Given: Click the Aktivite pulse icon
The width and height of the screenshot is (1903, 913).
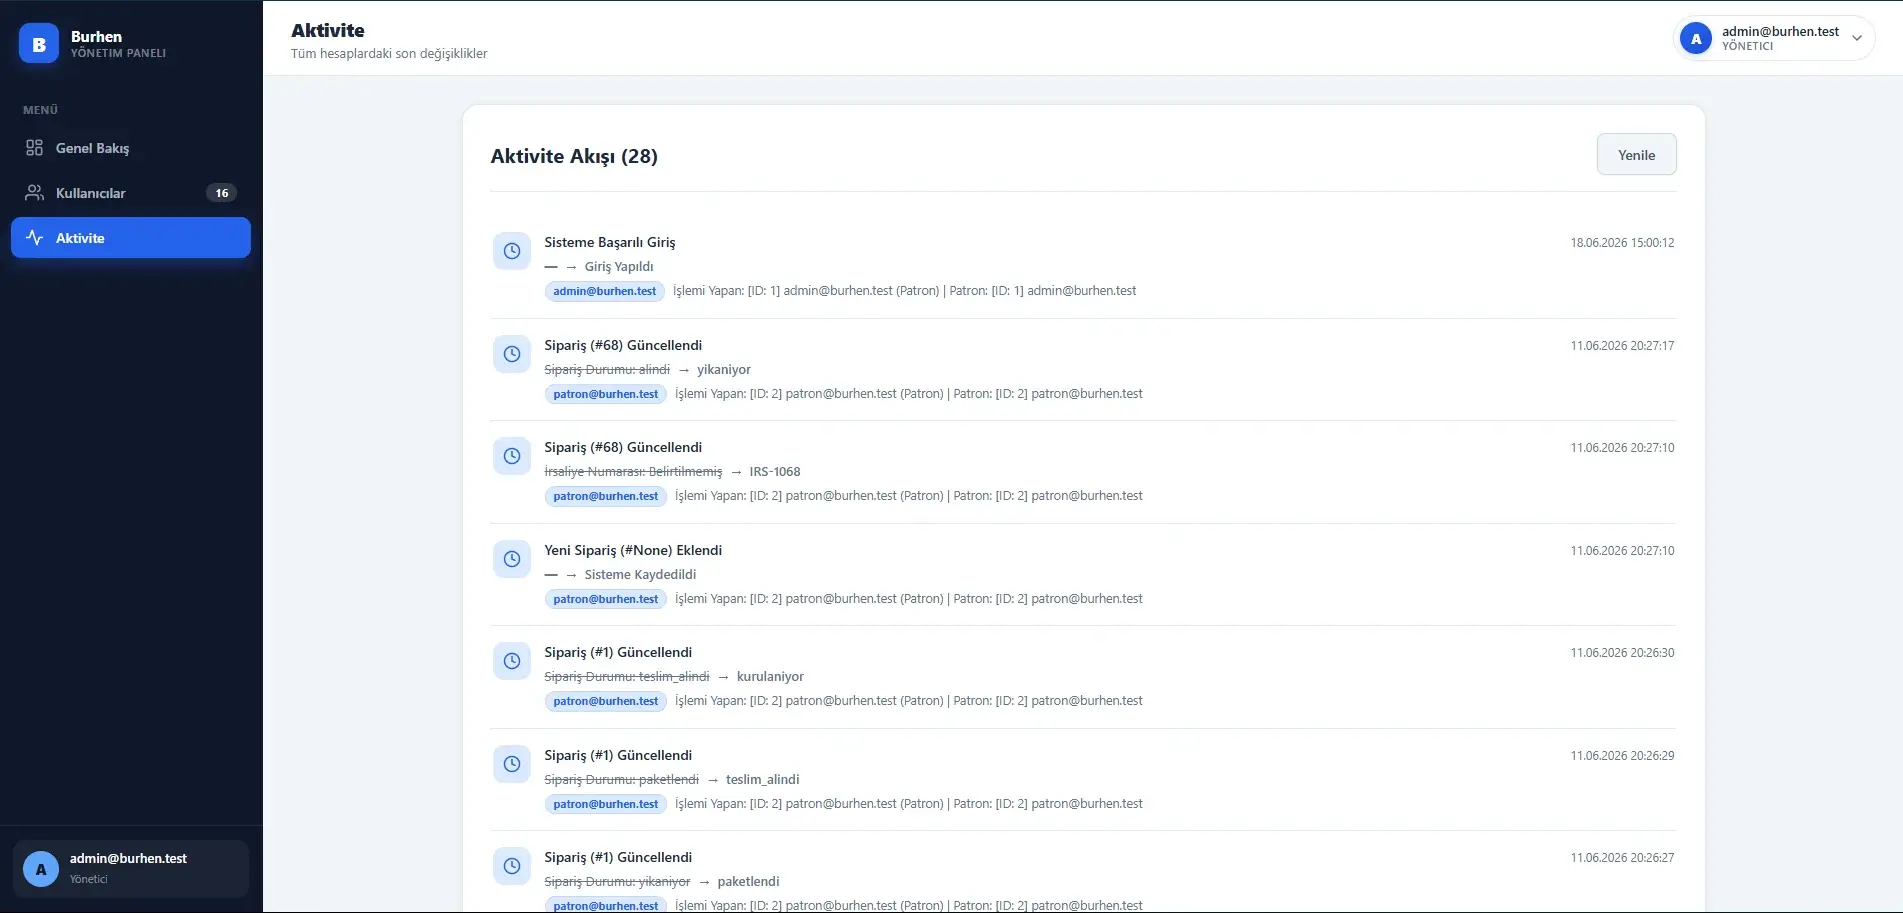Looking at the screenshot, I should pyautogui.click(x=34, y=238).
